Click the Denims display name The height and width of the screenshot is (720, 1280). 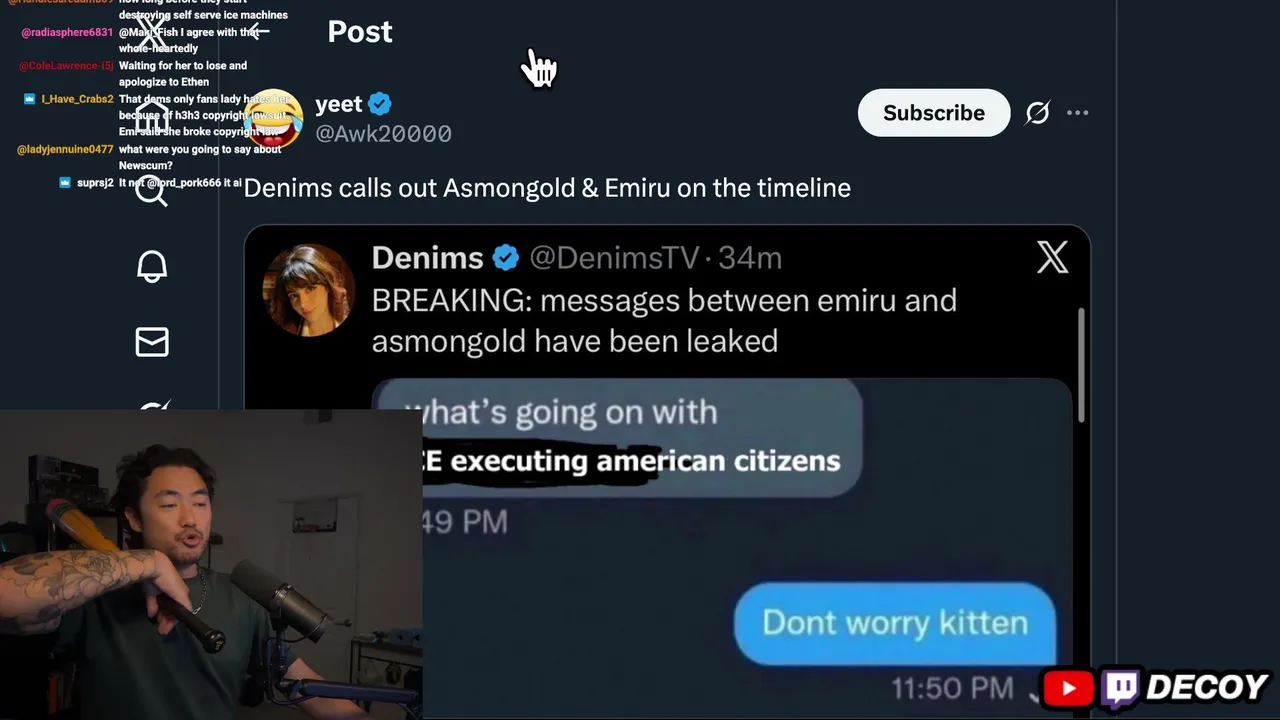(427, 258)
